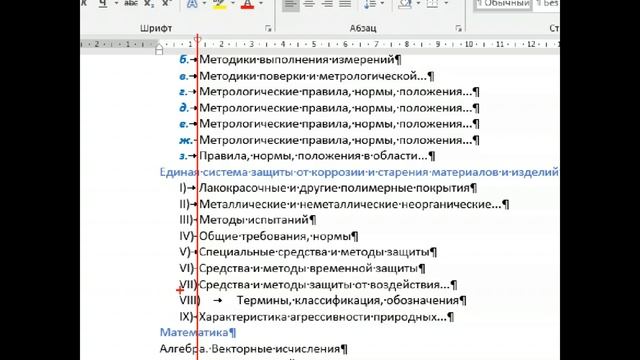Open Абзац dialog launcher
Image resolution: width=640 pixels, height=360 pixels.
click(x=458, y=28)
